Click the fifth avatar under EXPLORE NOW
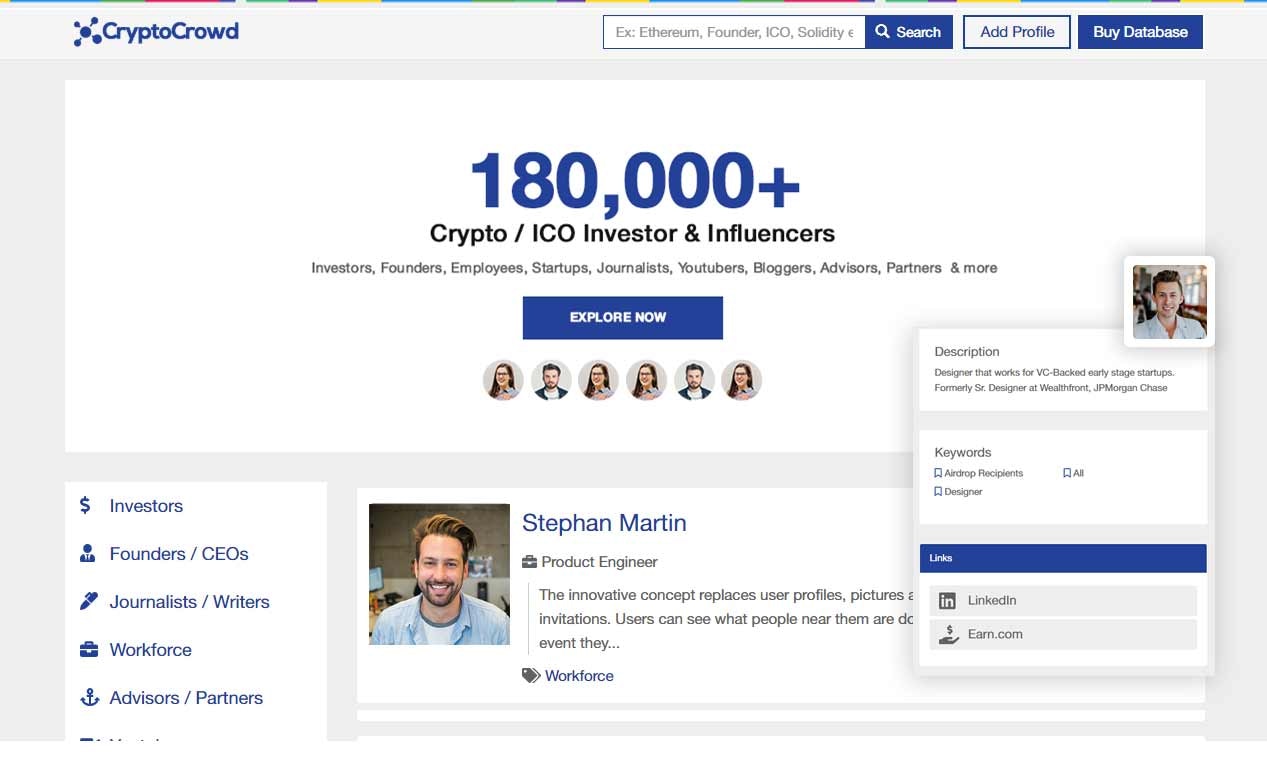Image resolution: width=1267 pixels, height=760 pixels. pos(694,381)
